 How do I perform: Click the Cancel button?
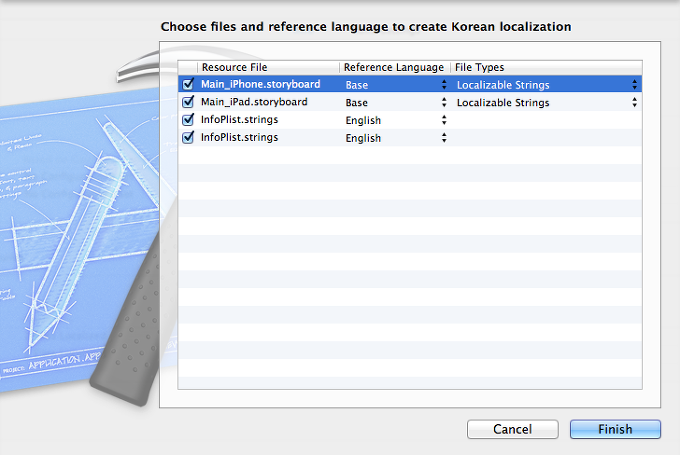(513, 429)
